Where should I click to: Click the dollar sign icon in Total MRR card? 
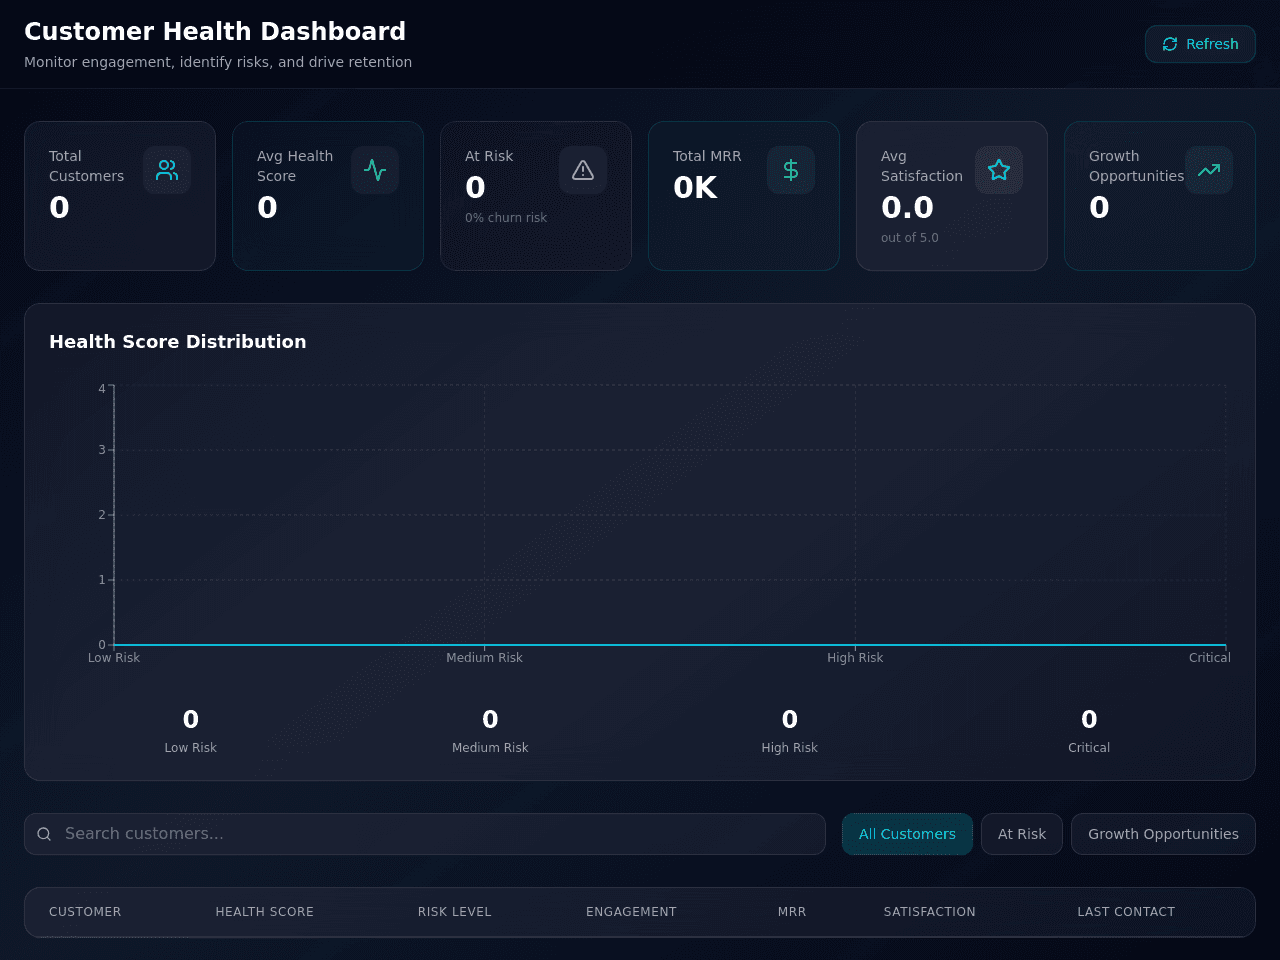point(791,170)
